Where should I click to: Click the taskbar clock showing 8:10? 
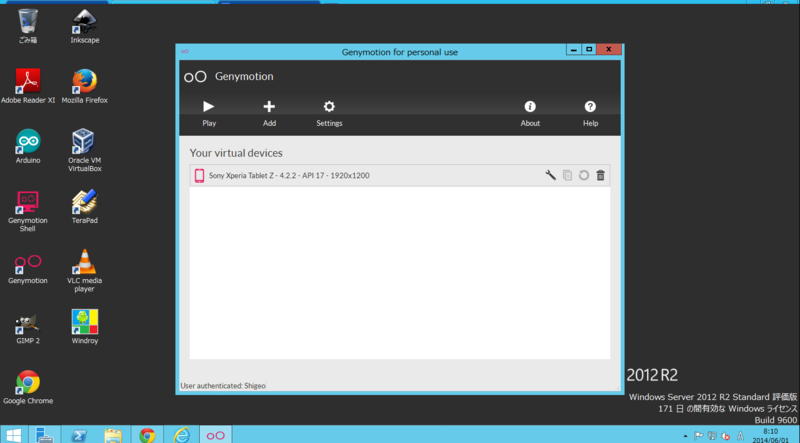pos(770,436)
